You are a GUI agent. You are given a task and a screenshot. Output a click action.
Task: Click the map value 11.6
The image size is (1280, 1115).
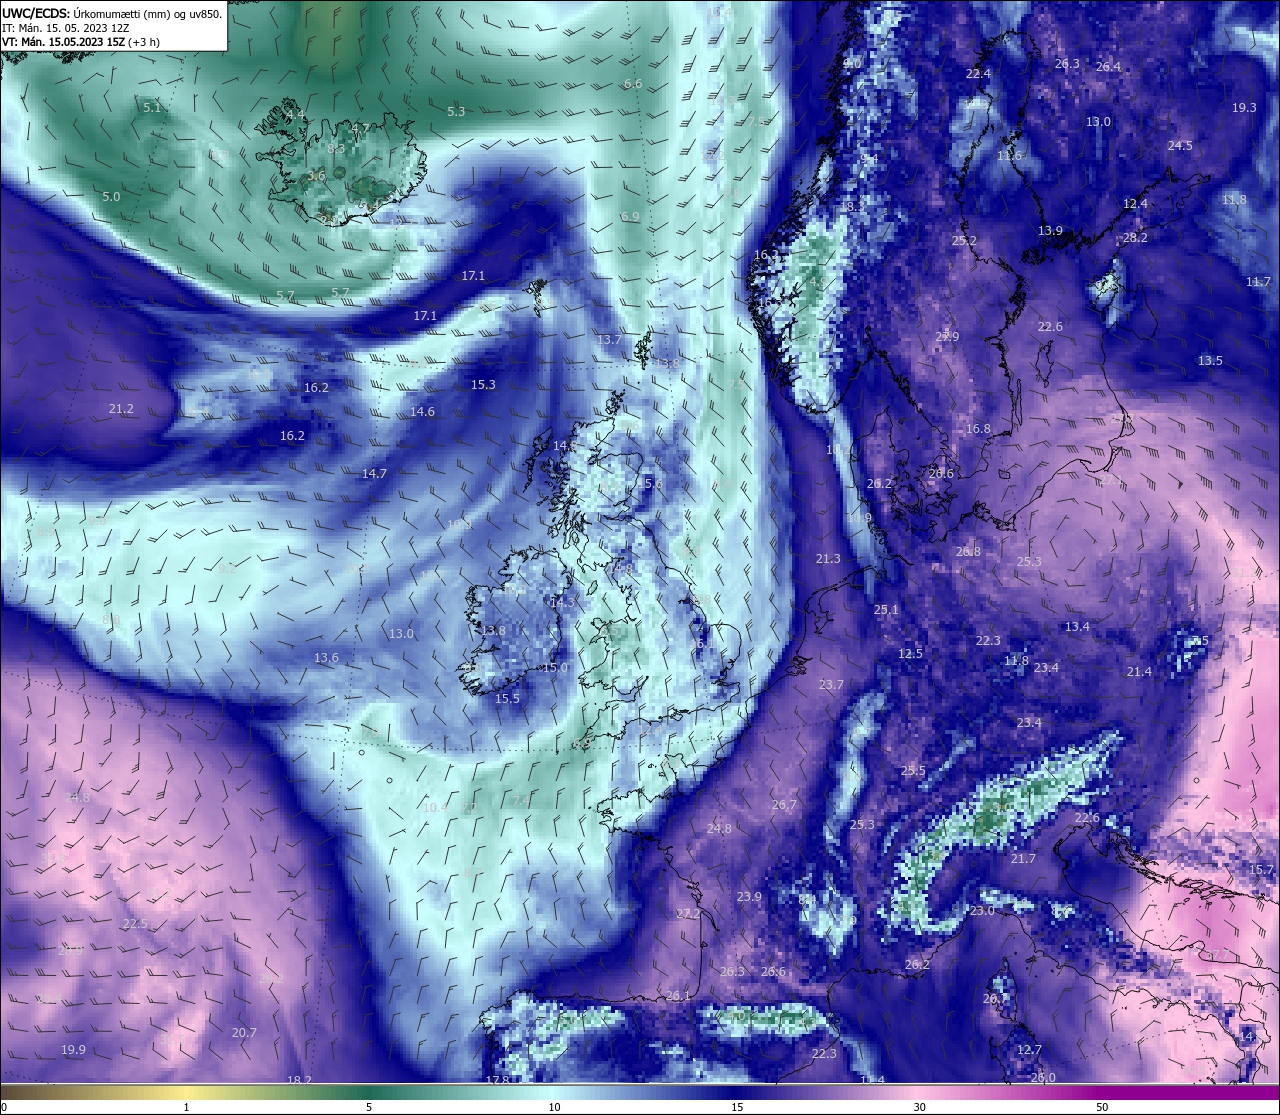[1010, 156]
